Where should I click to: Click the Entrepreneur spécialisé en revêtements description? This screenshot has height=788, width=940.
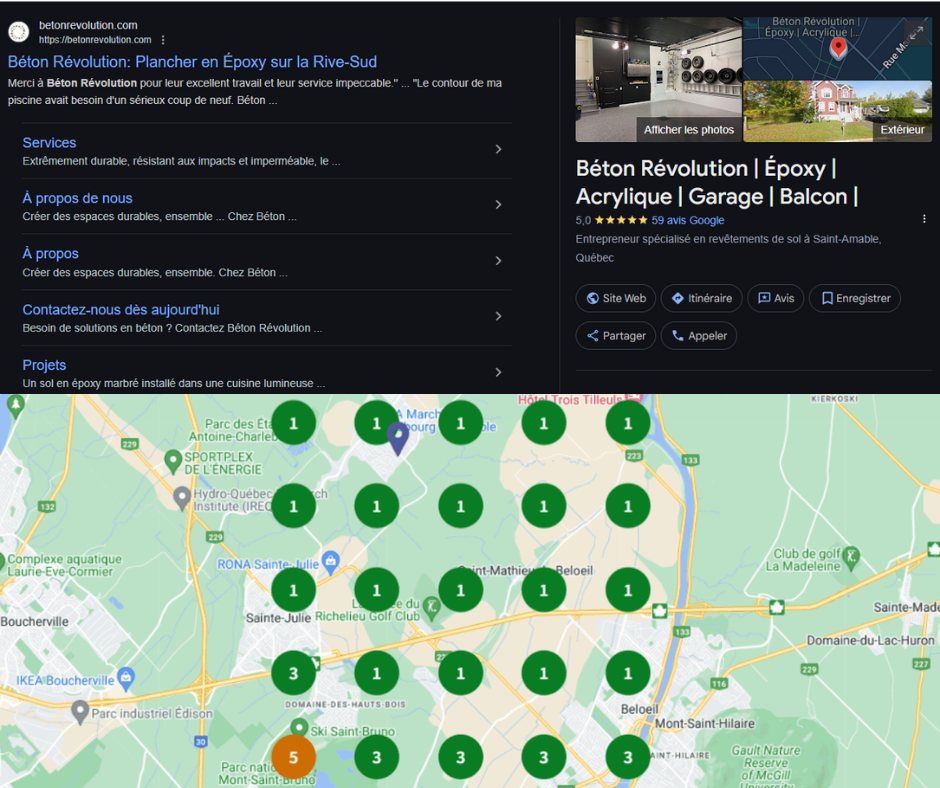(728, 248)
